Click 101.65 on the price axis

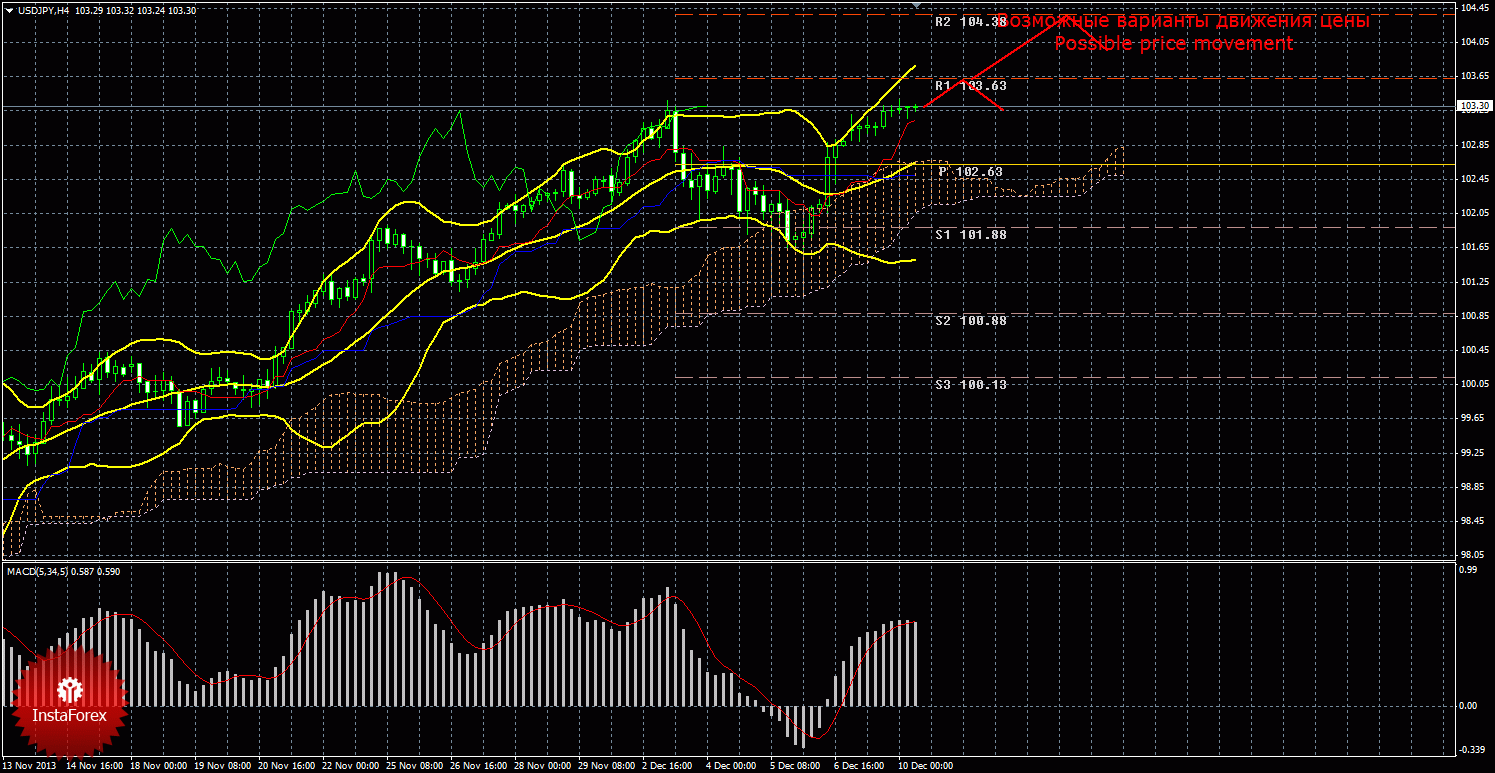click(1475, 247)
